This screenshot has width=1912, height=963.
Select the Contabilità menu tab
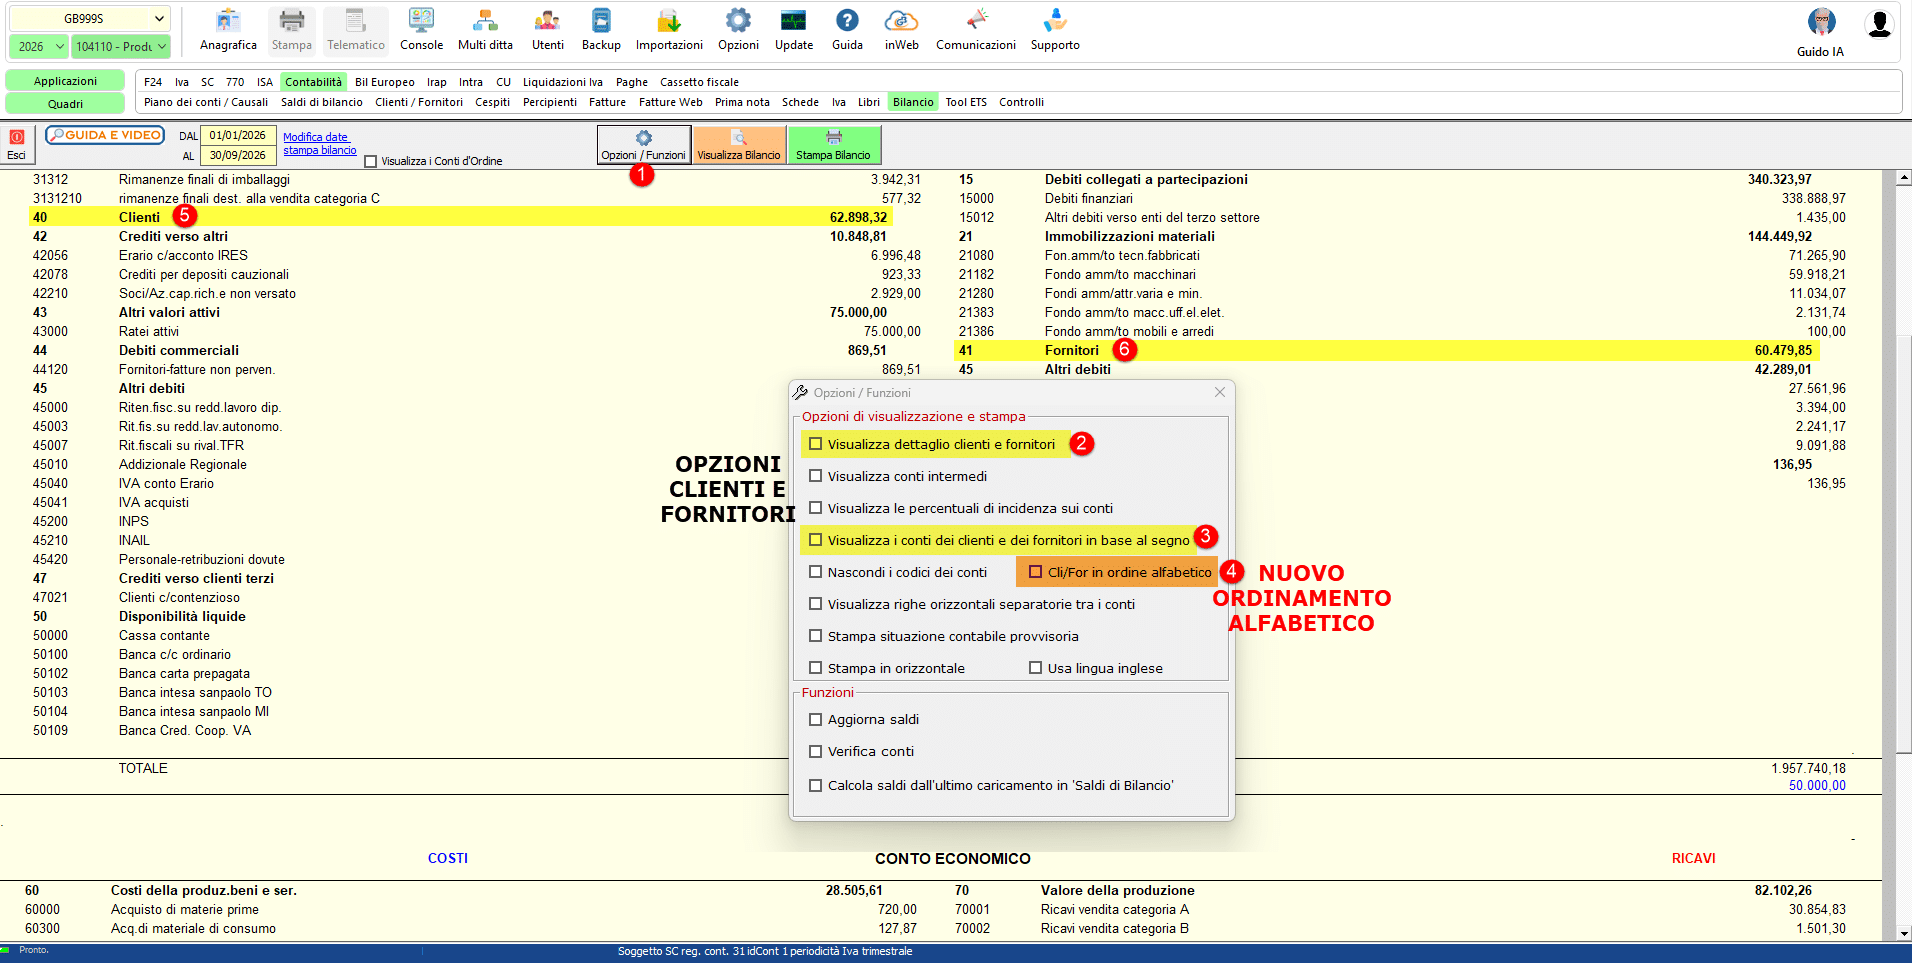313,82
